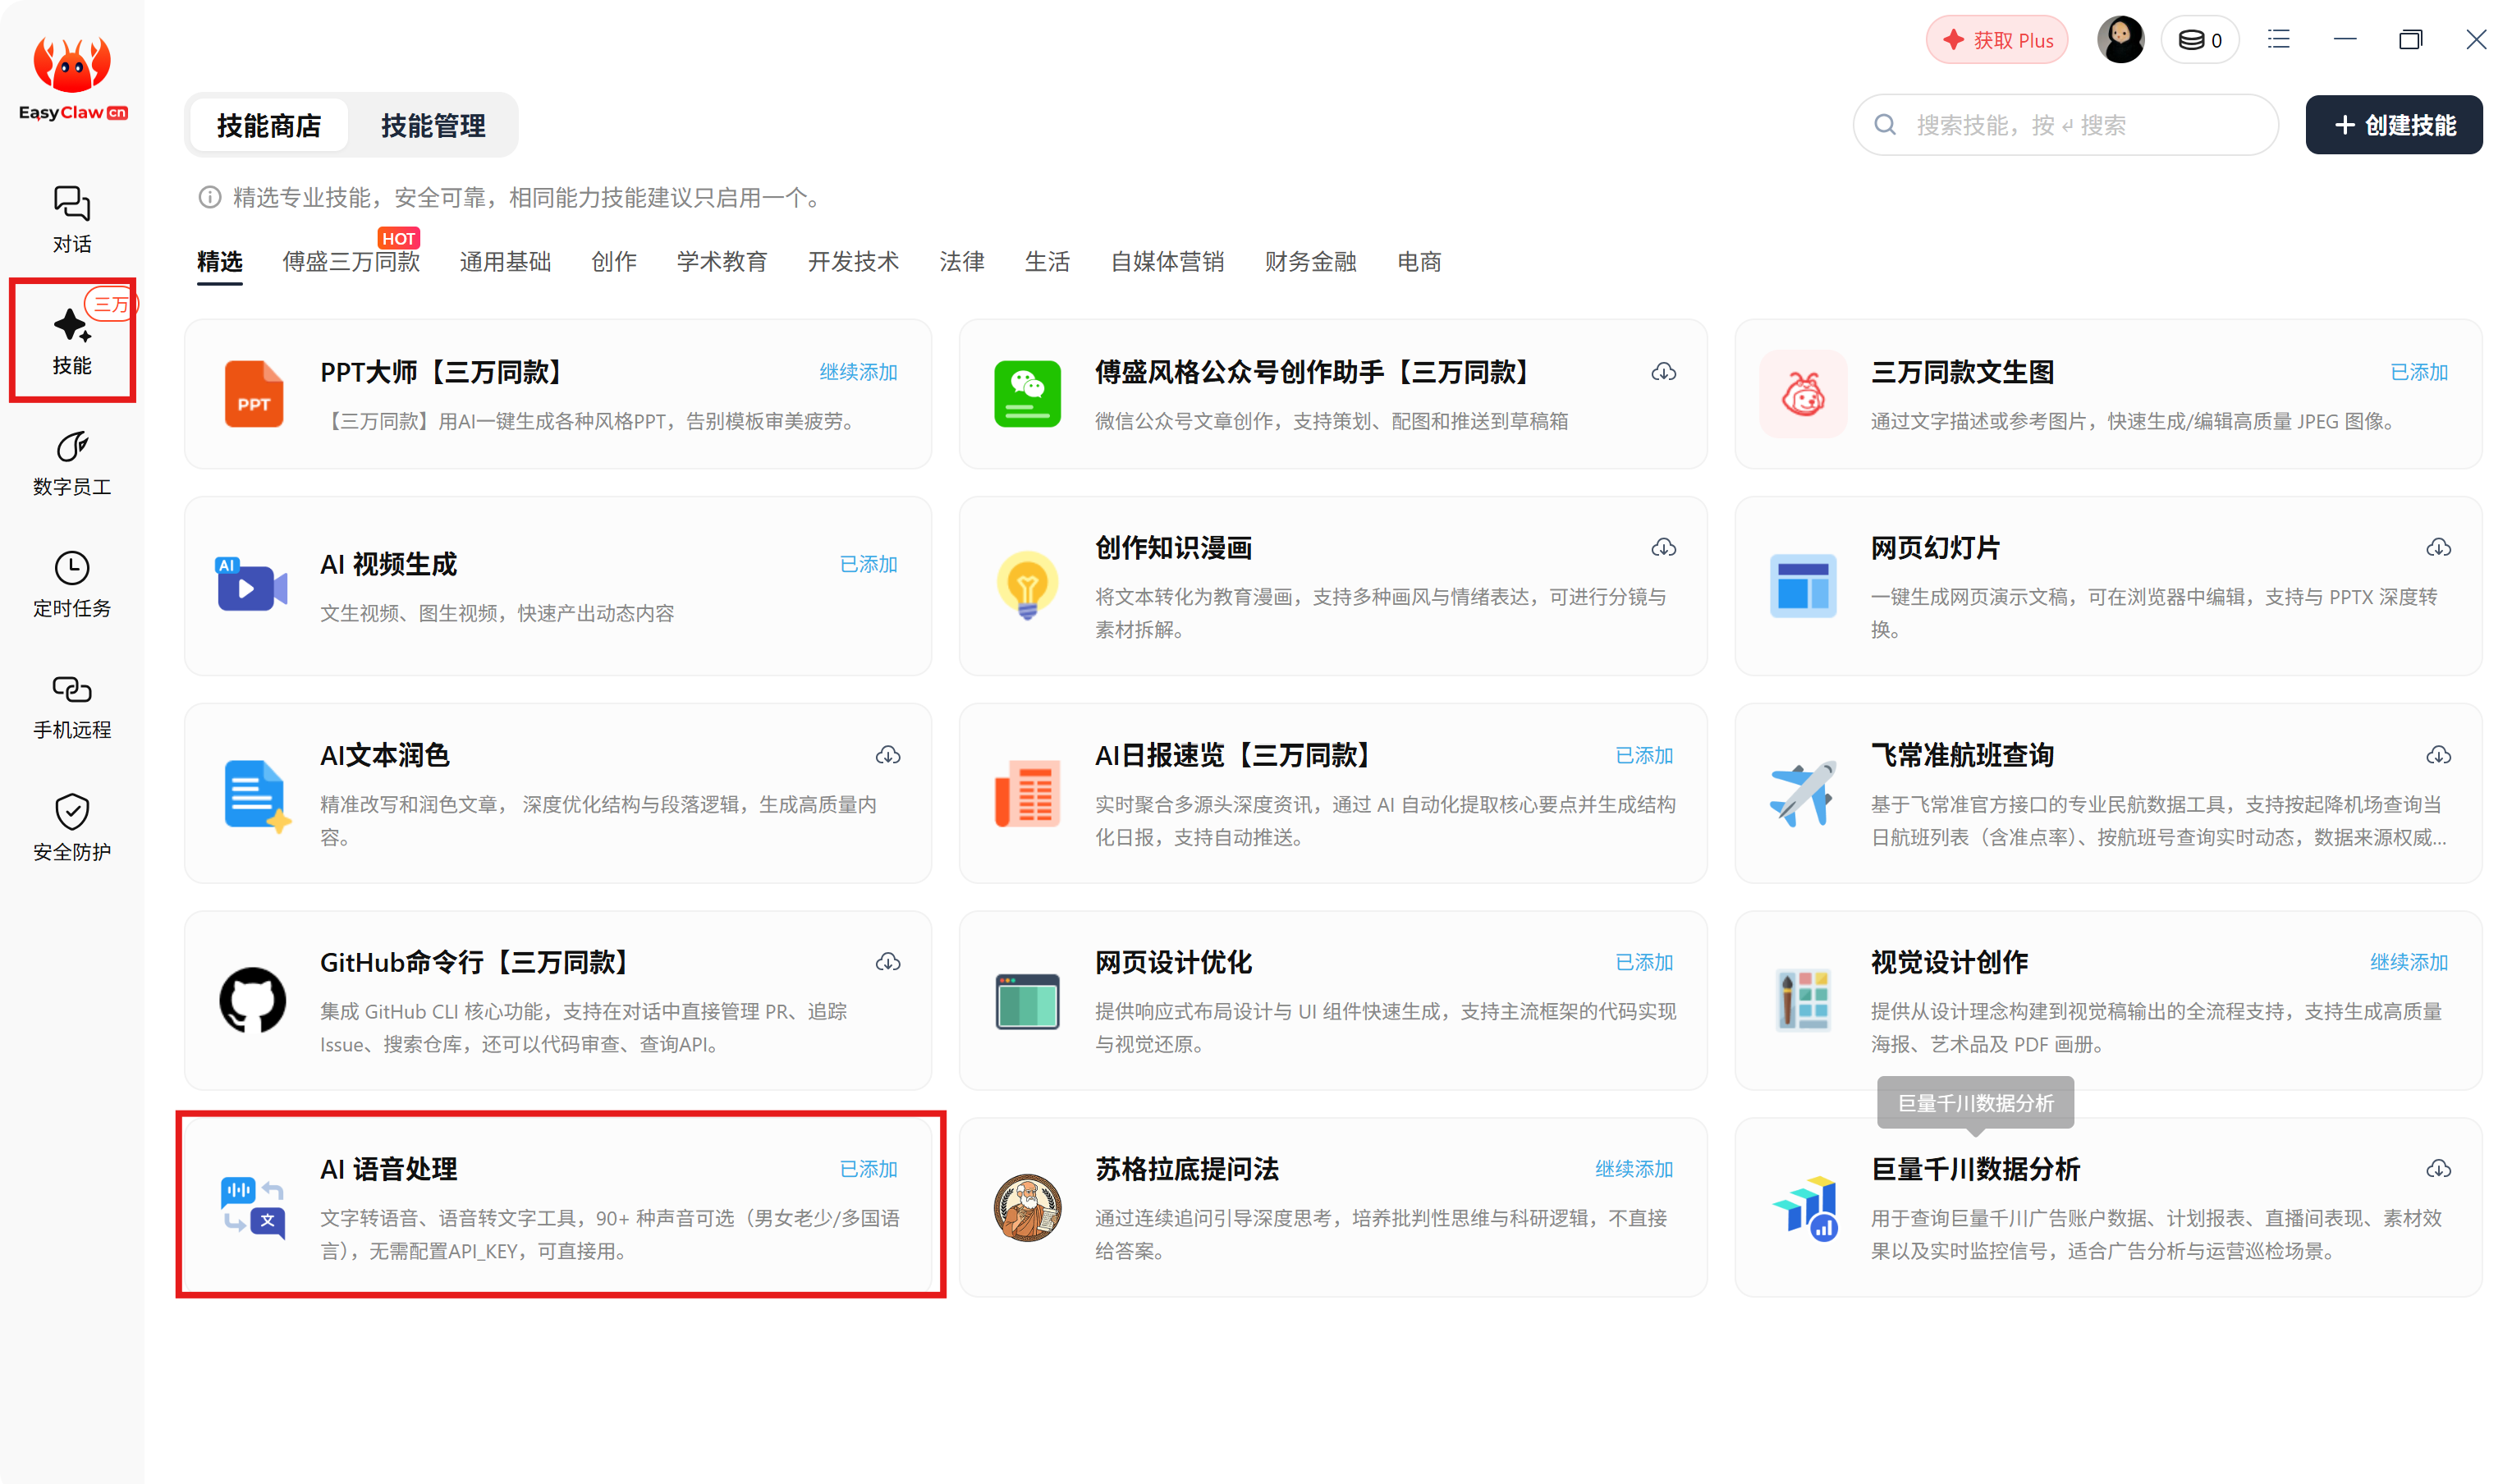Download 巨量千川数据分析 skill via cloud icon
The width and height of the screenshot is (2512, 1484).
coord(2439,1169)
